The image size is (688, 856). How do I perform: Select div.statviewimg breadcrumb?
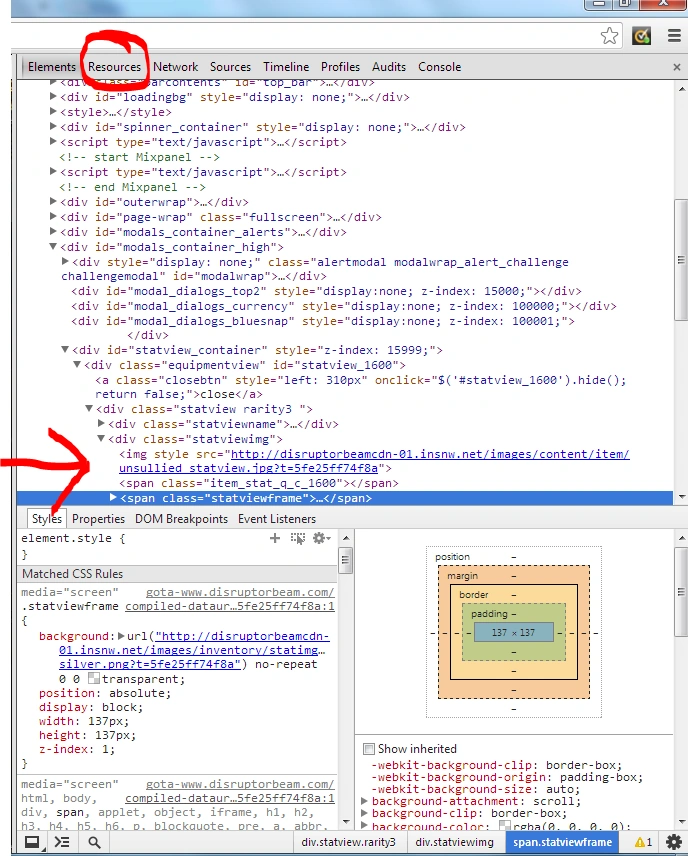(x=454, y=842)
